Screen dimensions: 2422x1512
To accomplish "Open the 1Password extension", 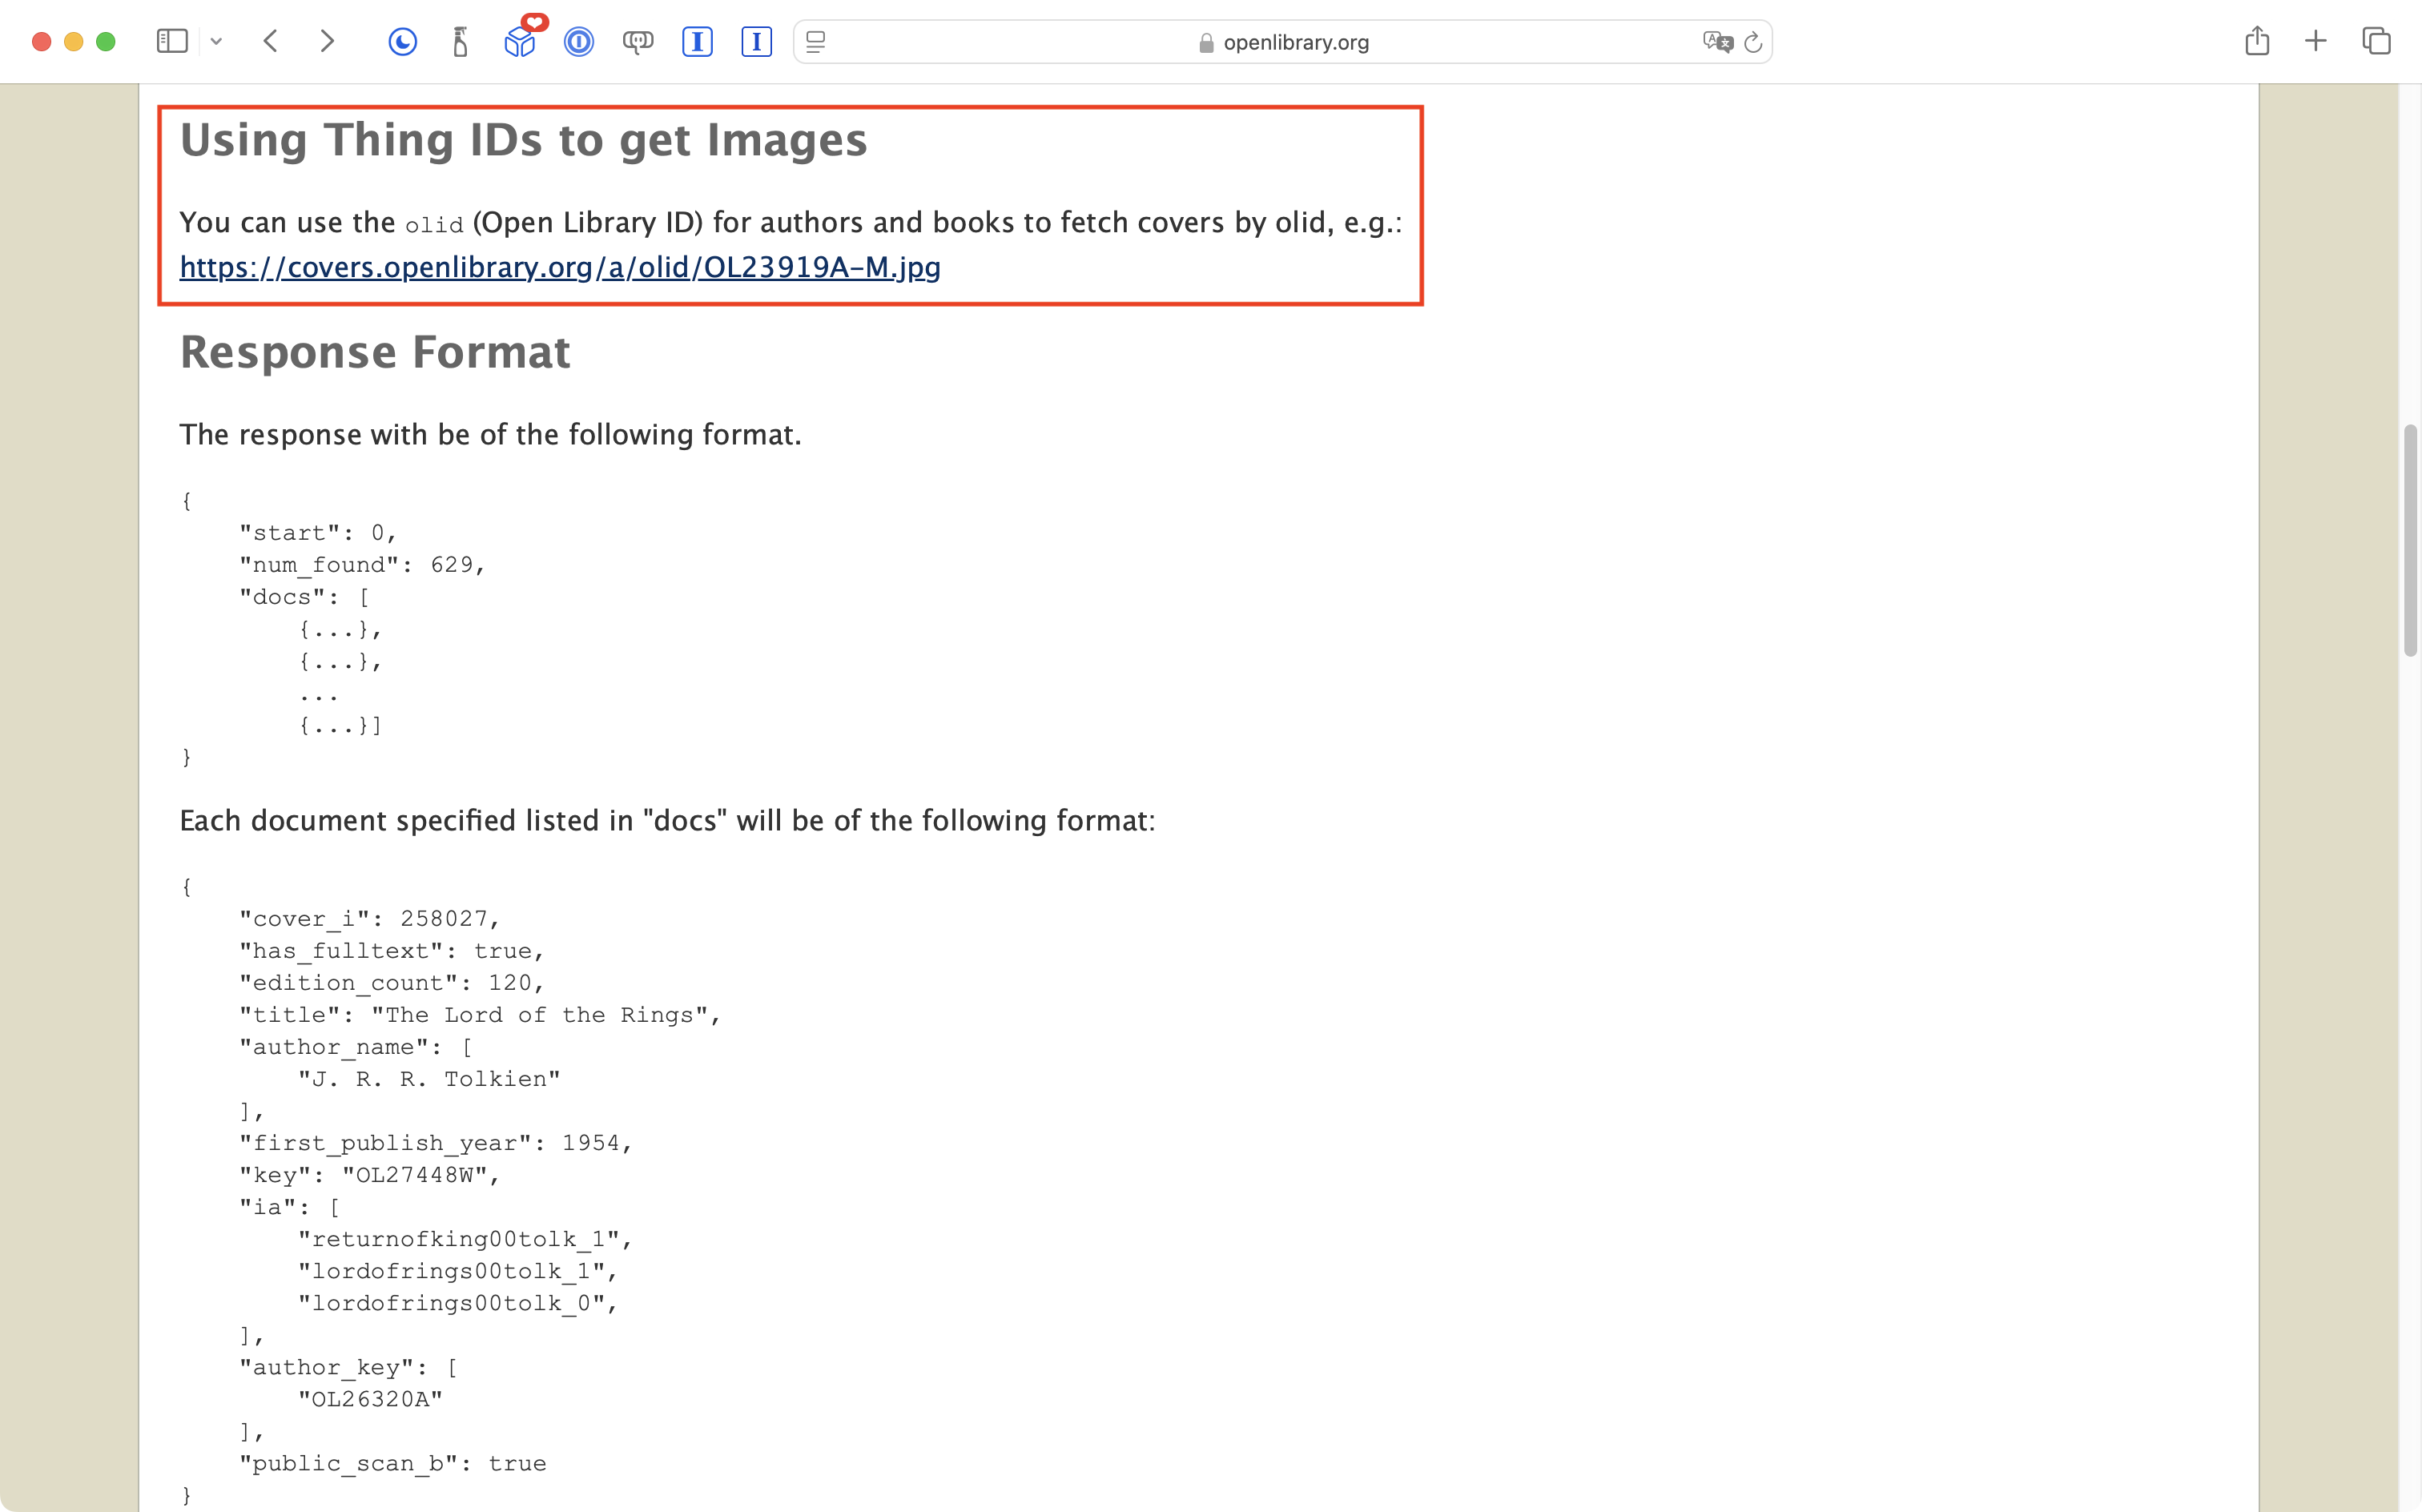I will point(579,42).
